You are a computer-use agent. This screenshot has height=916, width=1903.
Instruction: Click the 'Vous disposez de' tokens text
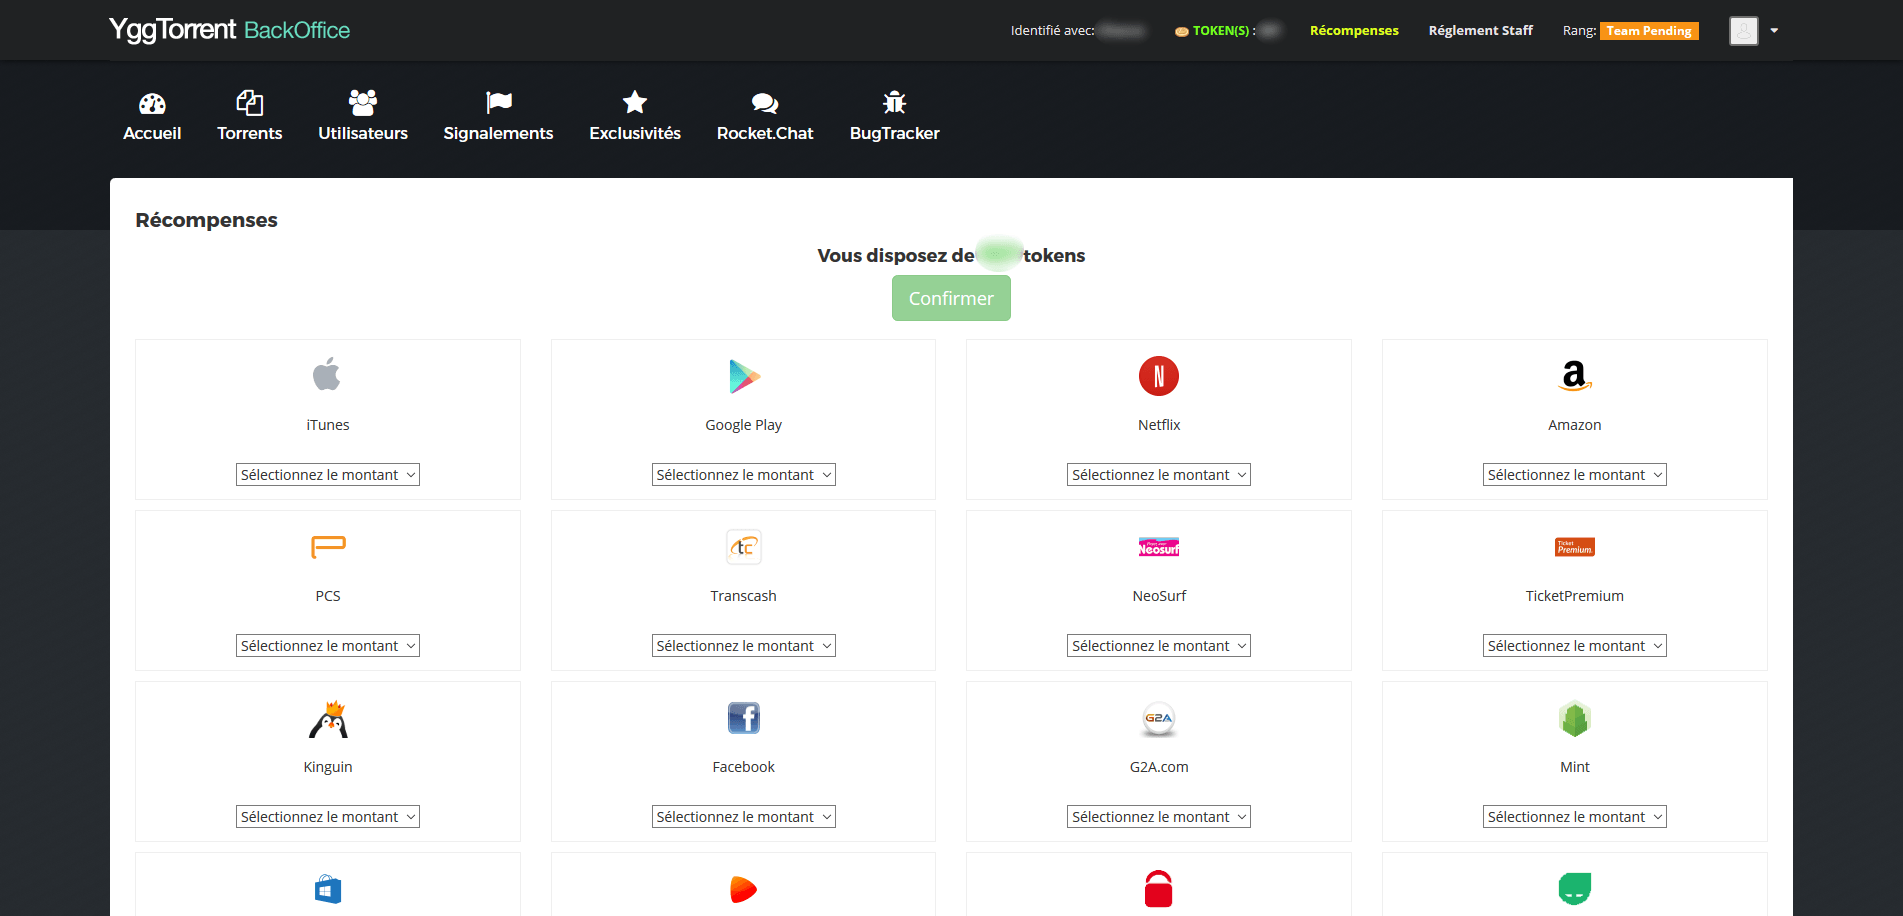click(x=951, y=255)
